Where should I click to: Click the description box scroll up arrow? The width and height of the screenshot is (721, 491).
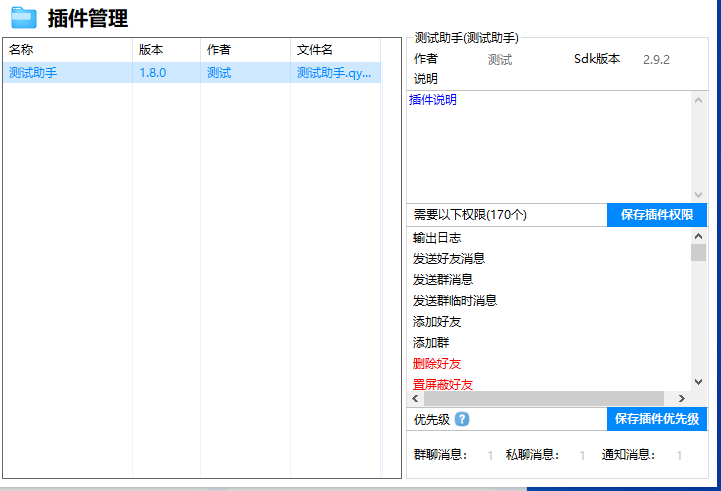(698, 100)
